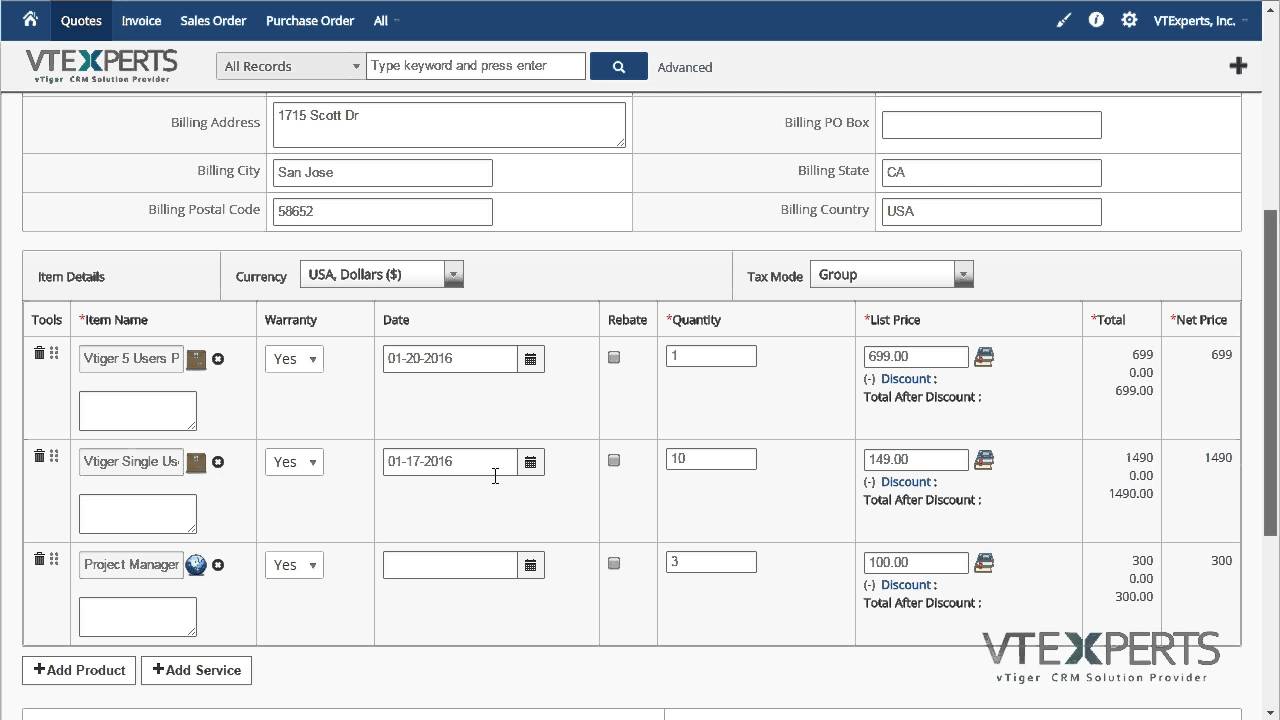Click the Billing City field San Jose
This screenshot has height=720, width=1280.
click(382, 172)
